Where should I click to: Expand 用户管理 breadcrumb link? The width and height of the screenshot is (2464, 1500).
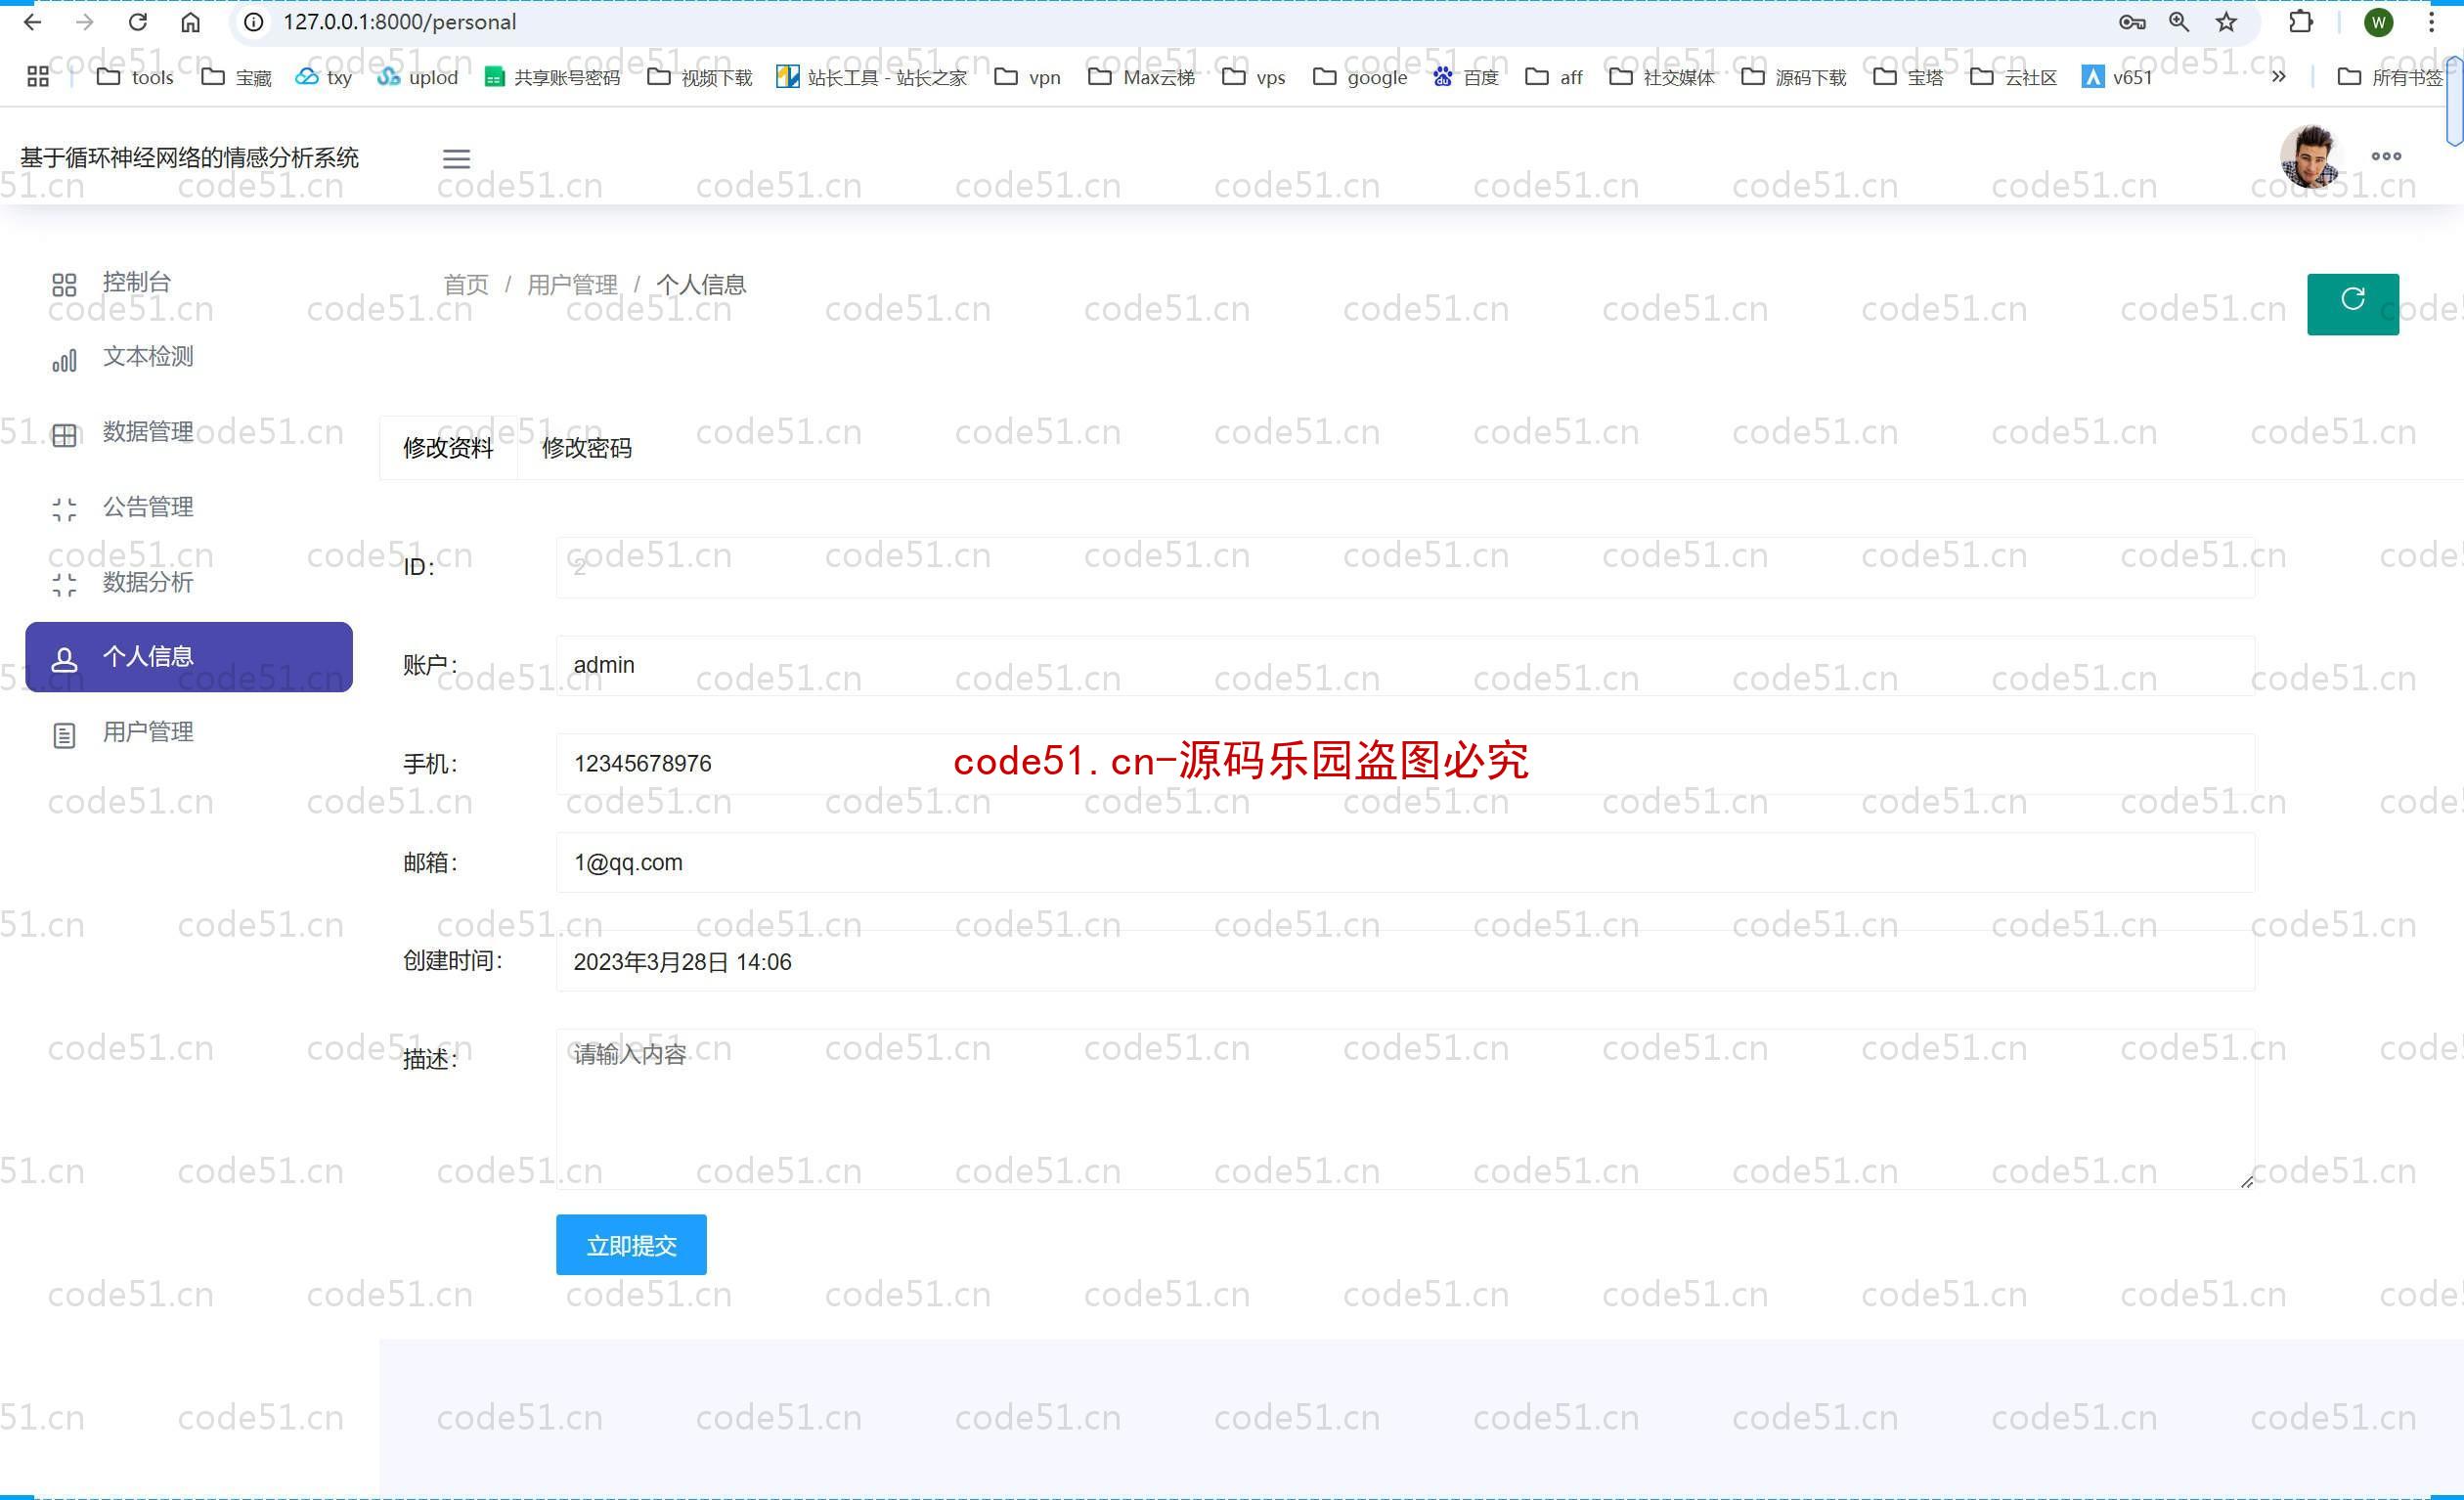(x=570, y=284)
